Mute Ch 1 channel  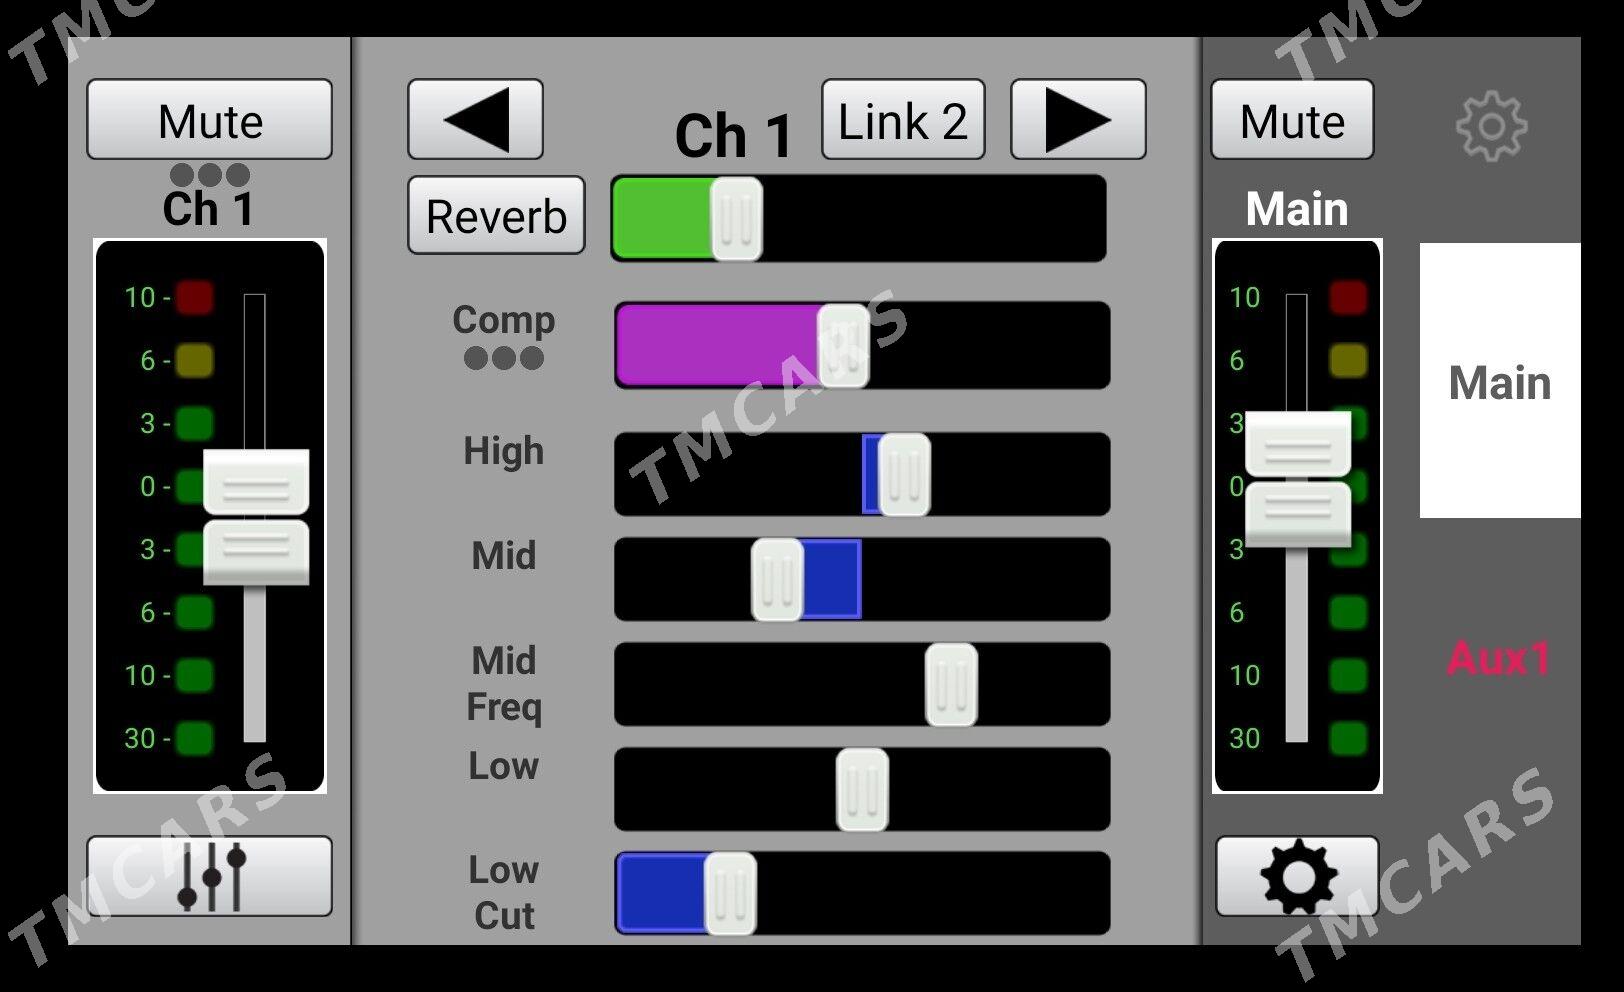pos(210,120)
